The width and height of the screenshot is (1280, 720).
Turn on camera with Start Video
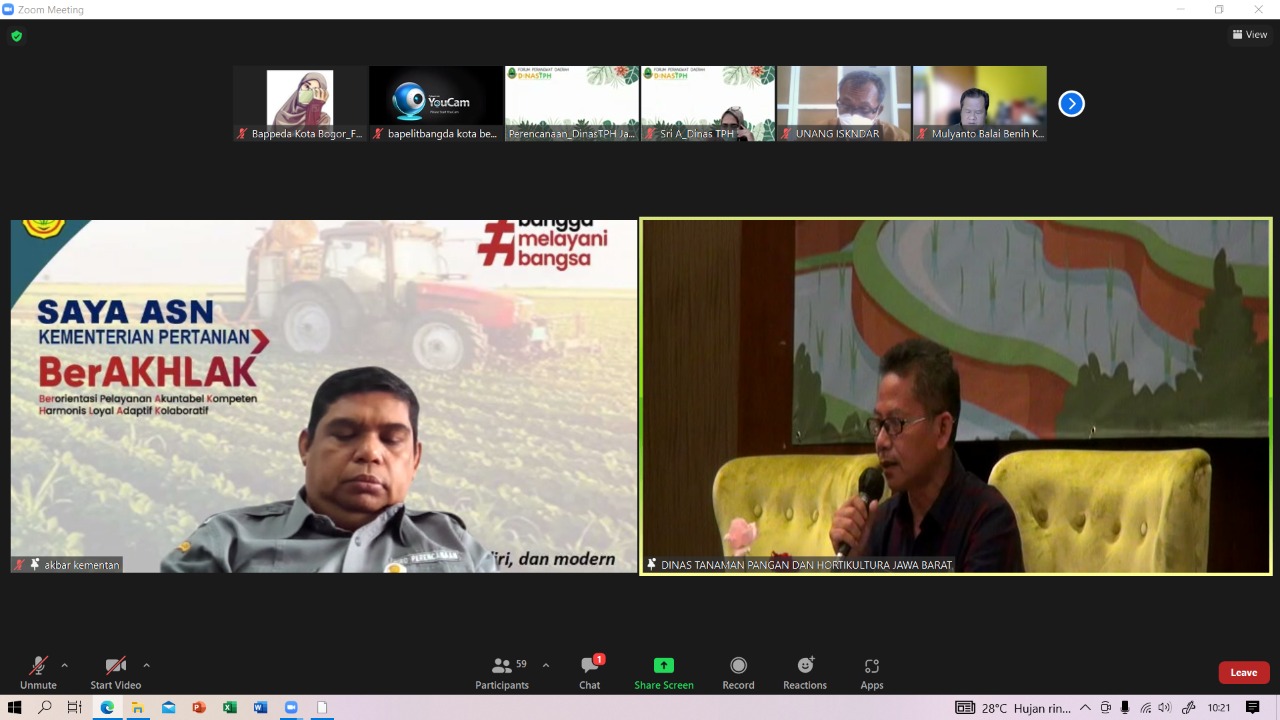pos(116,672)
